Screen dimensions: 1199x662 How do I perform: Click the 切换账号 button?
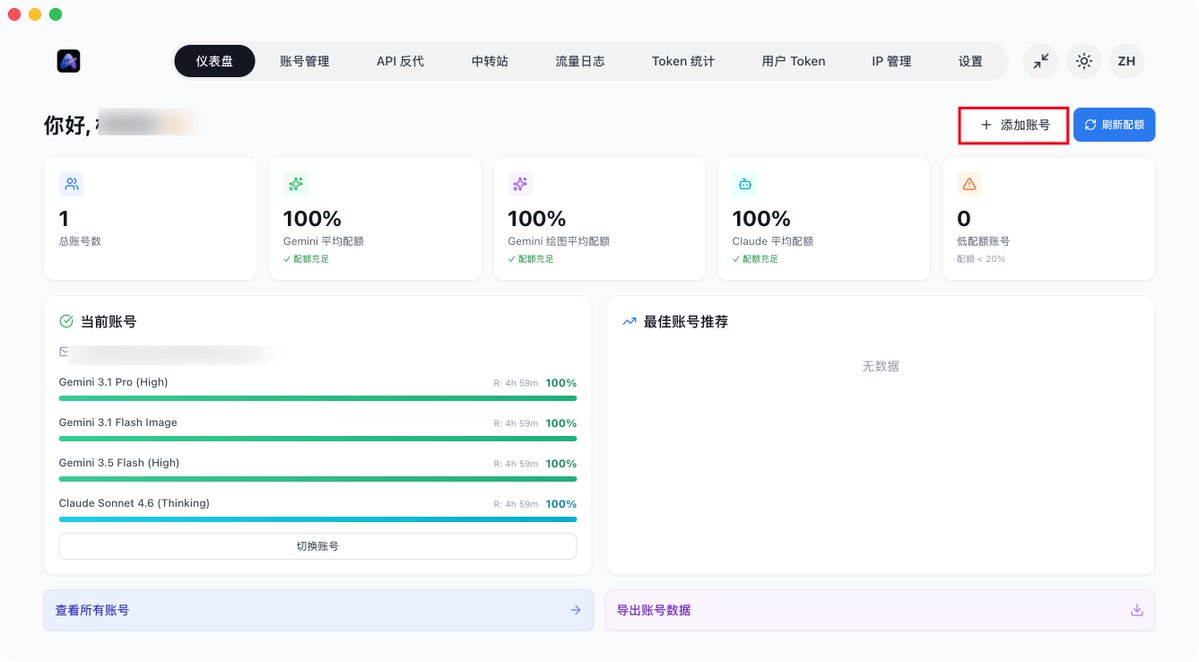tap(317, 546)
